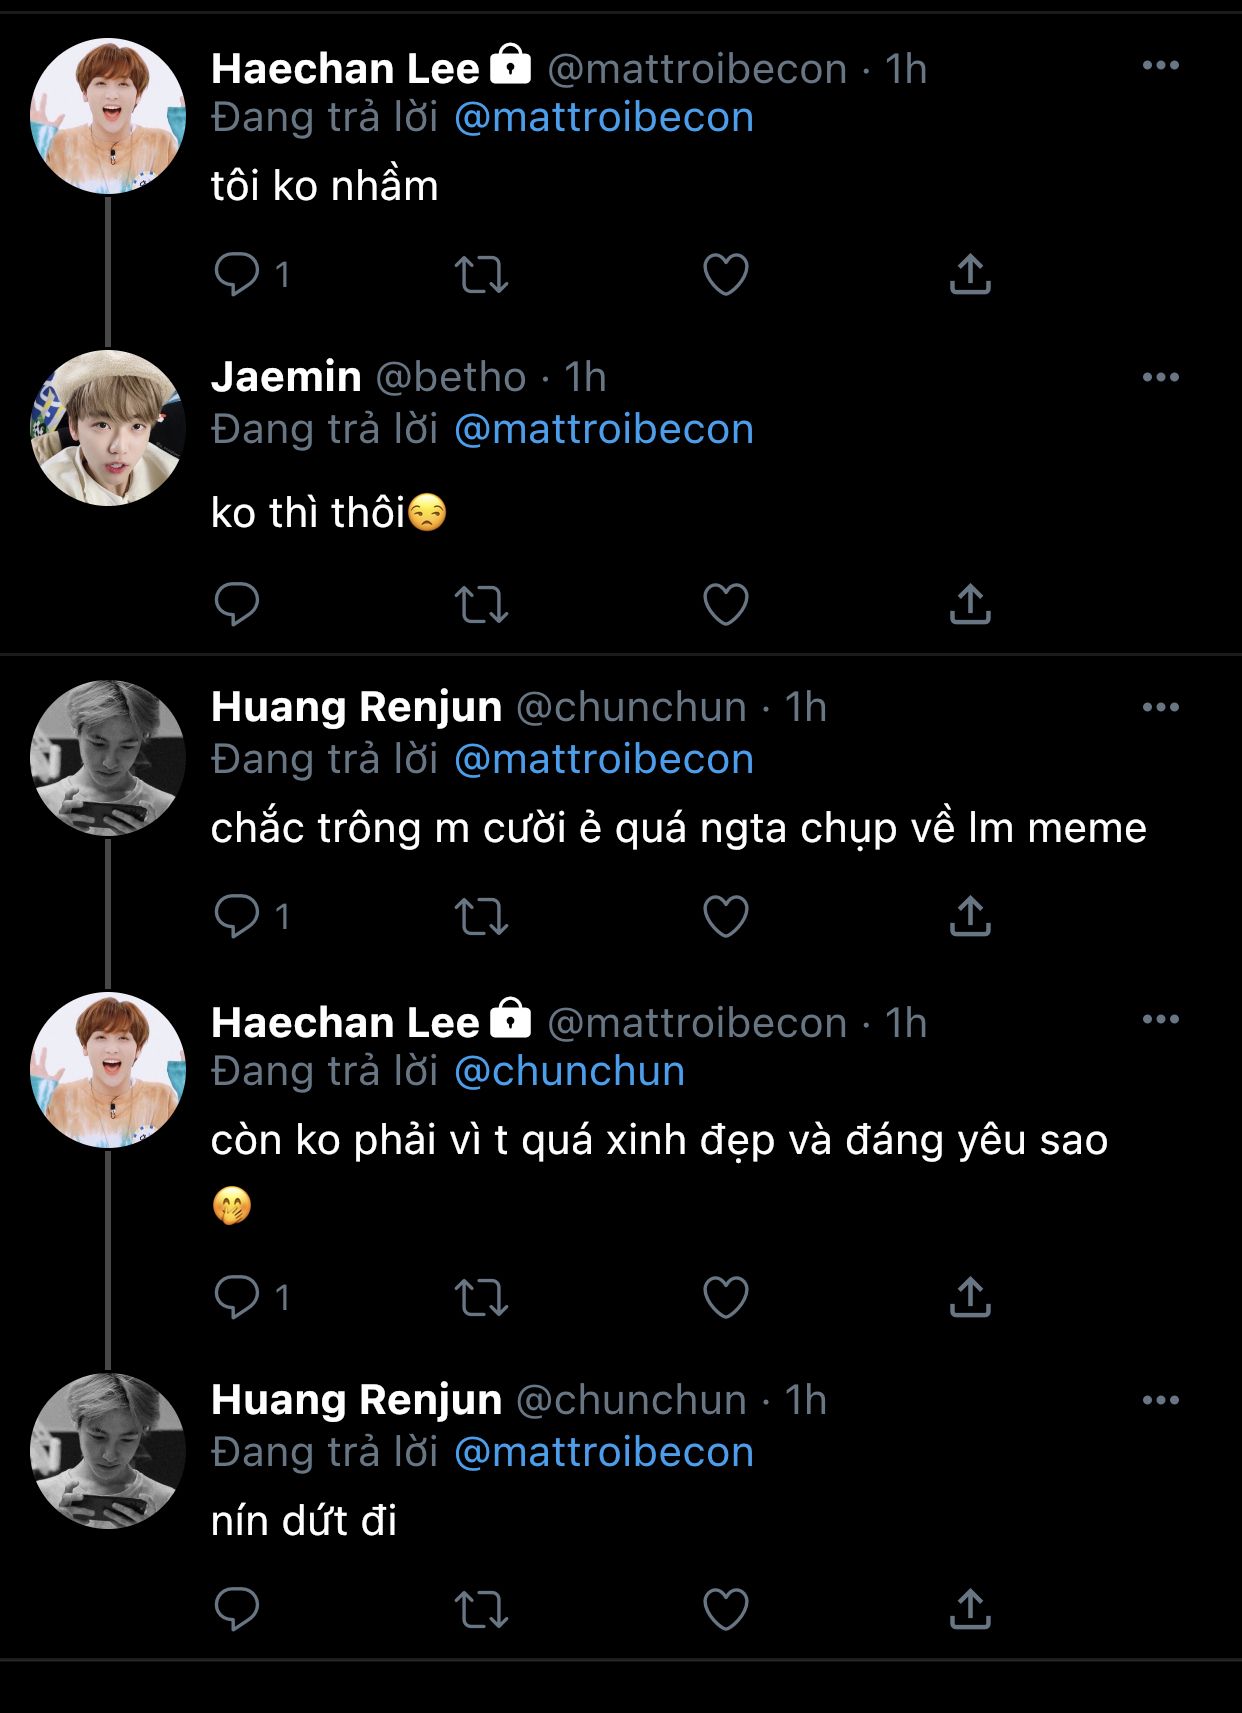
Task: Like Huang Renjun's "nín dứt đi" tweet
Action: coord(725,1609)
